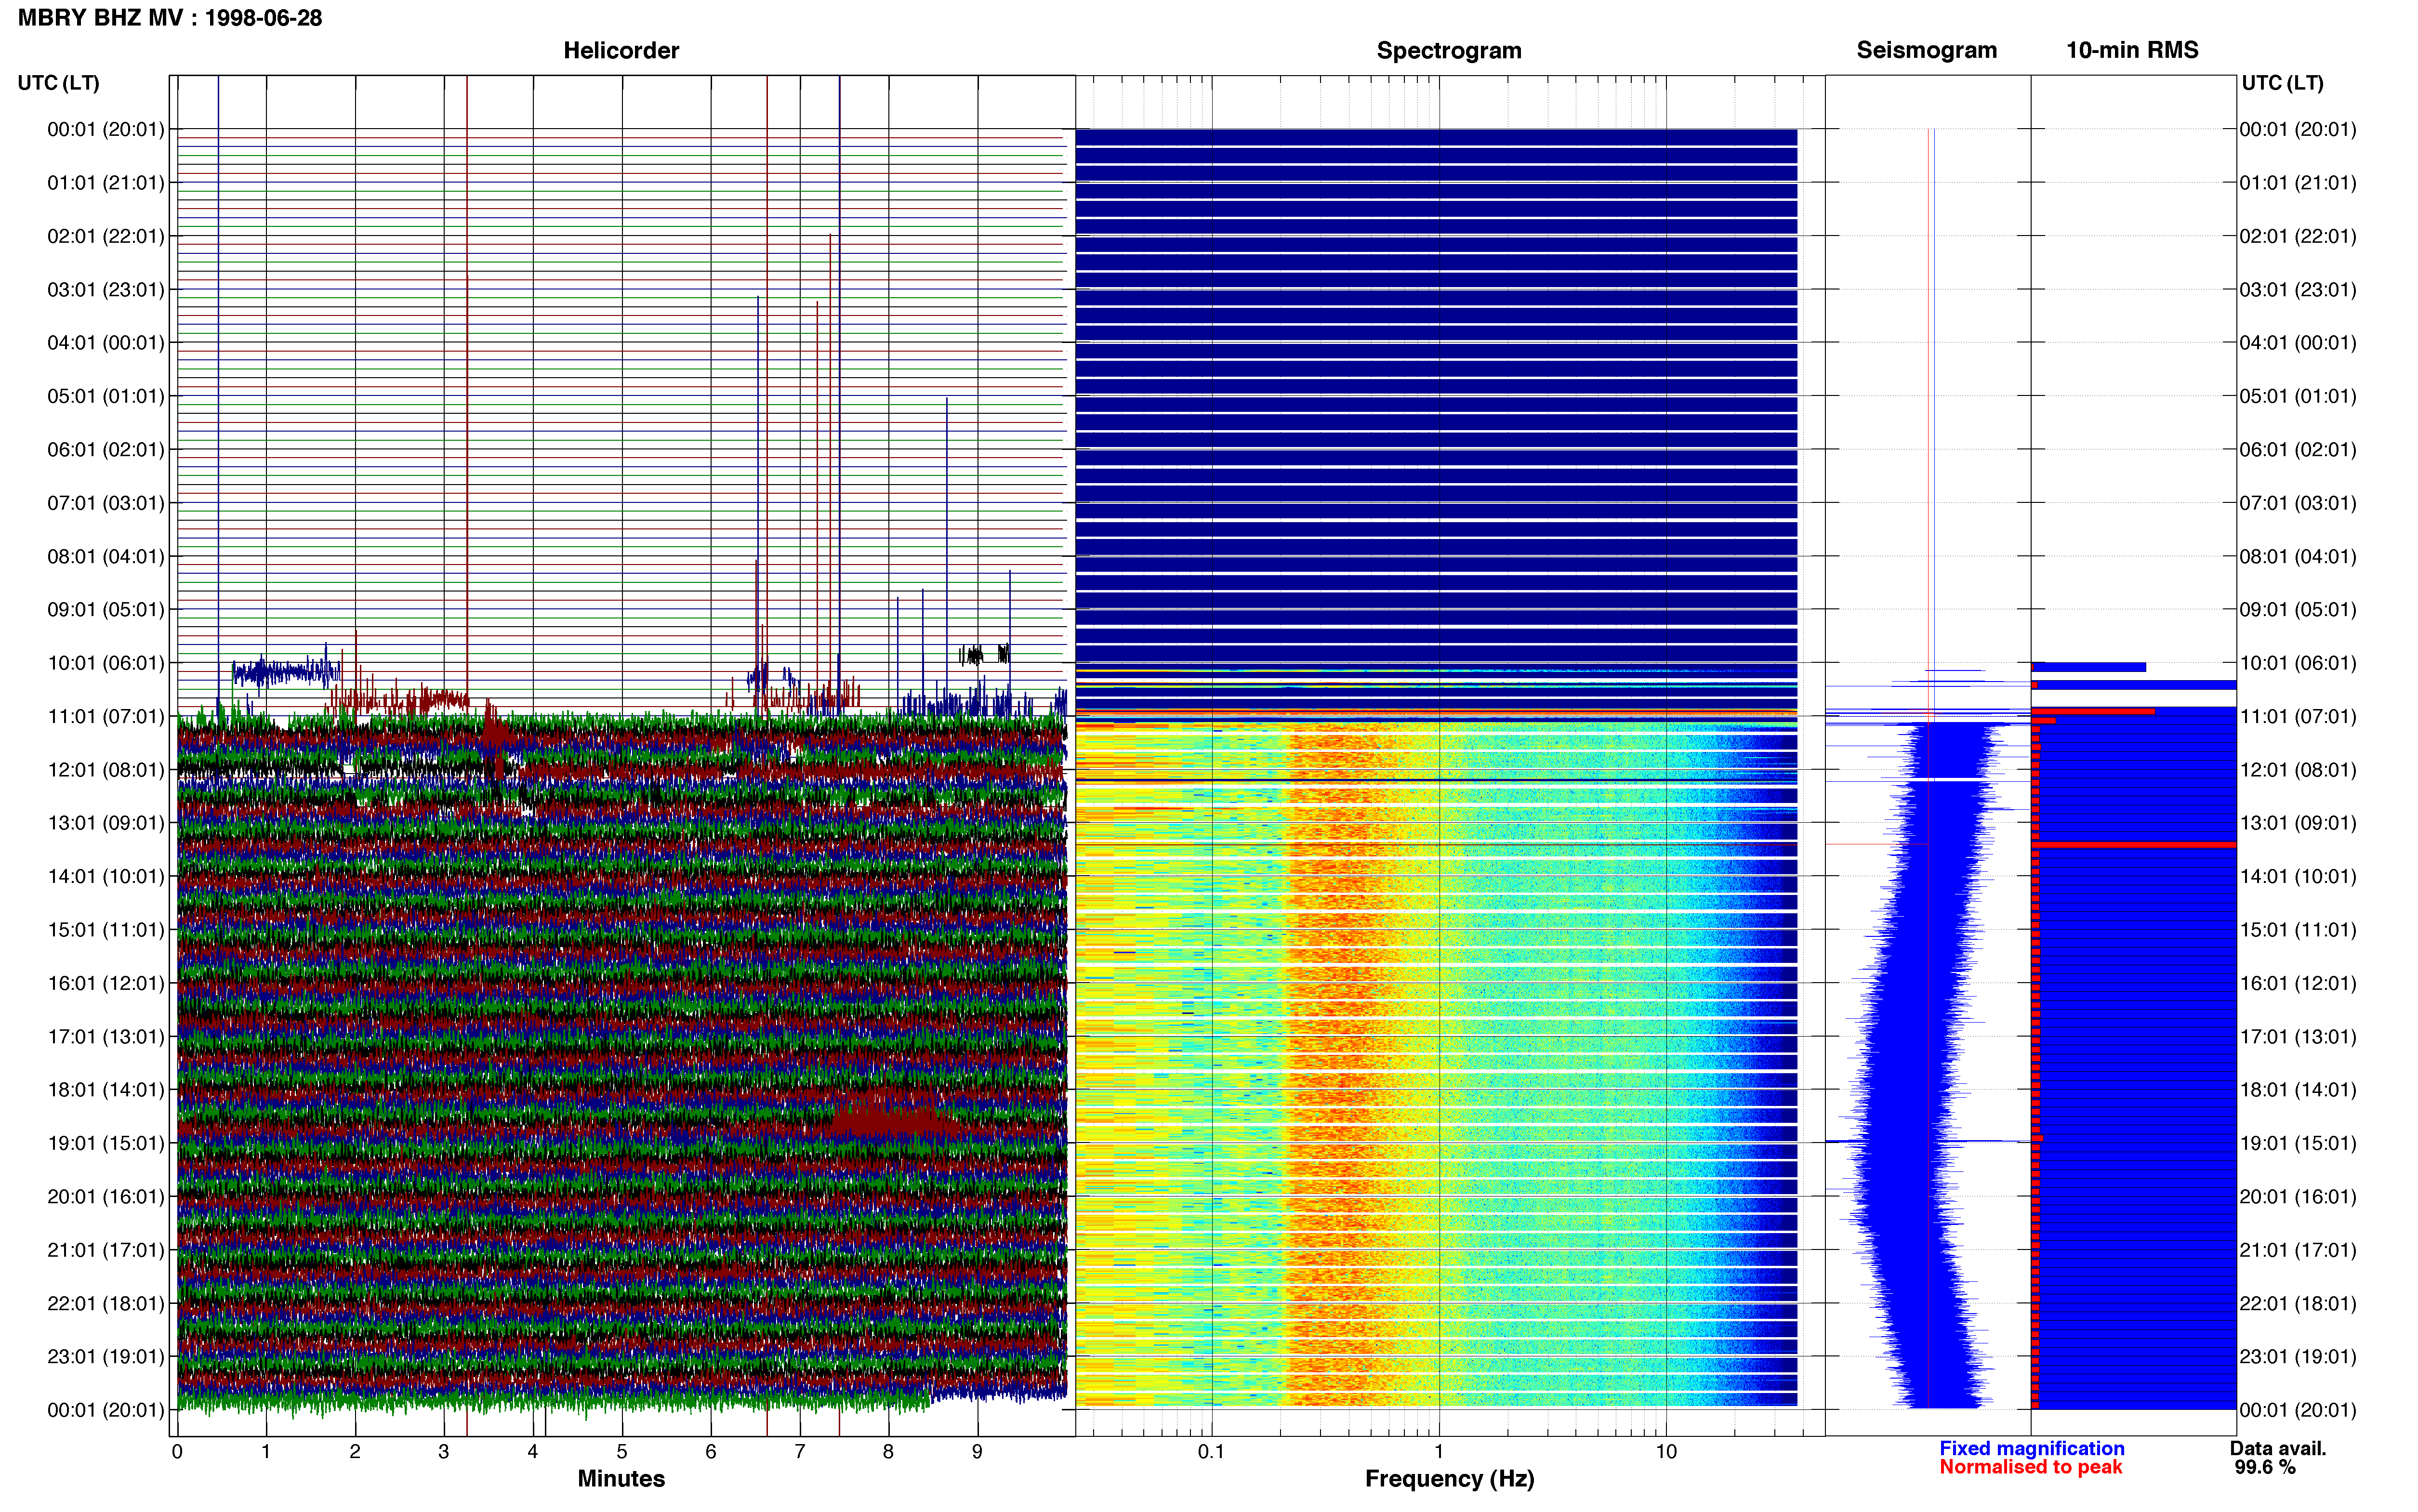Screen dimensions: 2418x1512
Task: Click tick "0" on the Minutes axis
Action: pyautogui.click(x=177, y=1452)
